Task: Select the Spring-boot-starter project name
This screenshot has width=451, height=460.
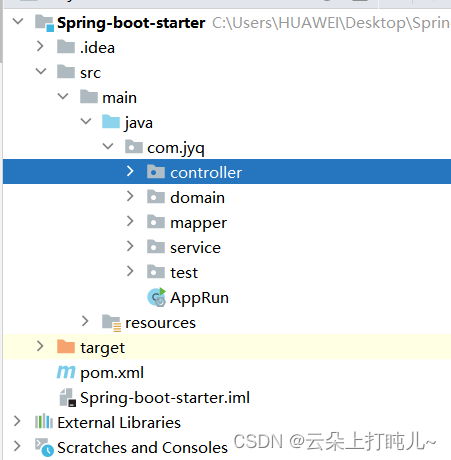Action: point(131,23)
